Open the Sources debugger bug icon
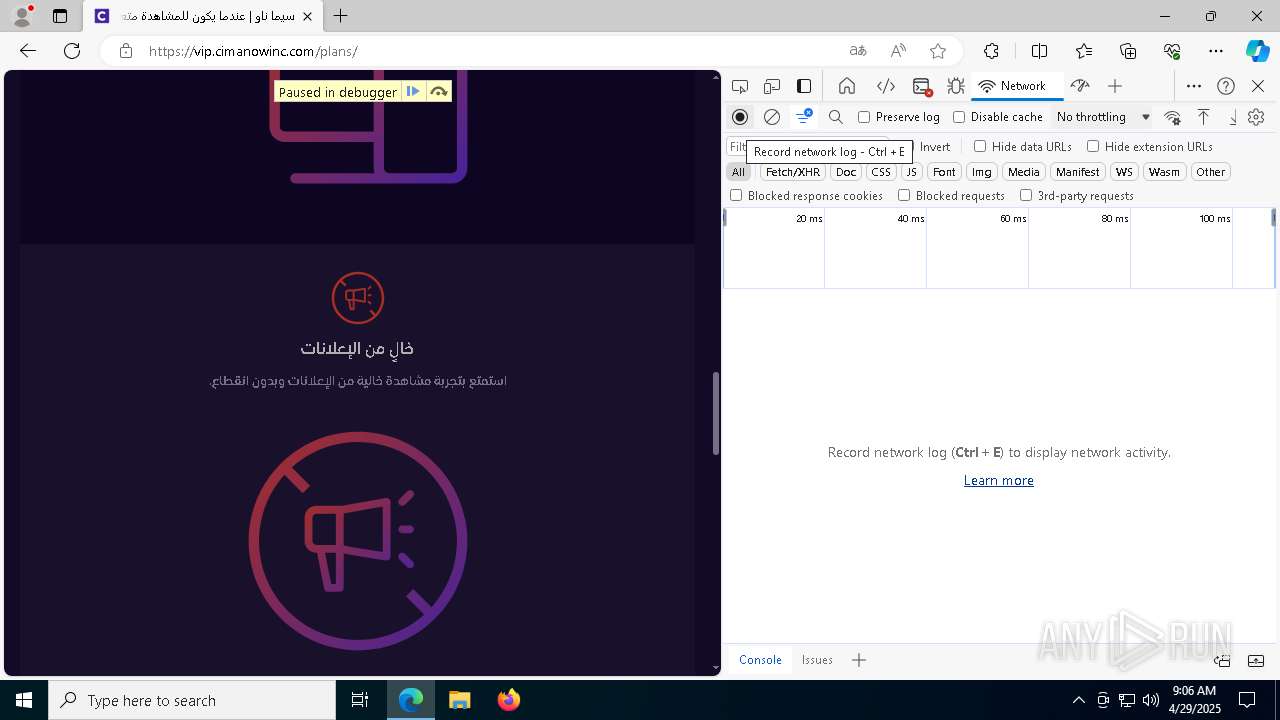The image size is (1280, 720). (956, 86)
